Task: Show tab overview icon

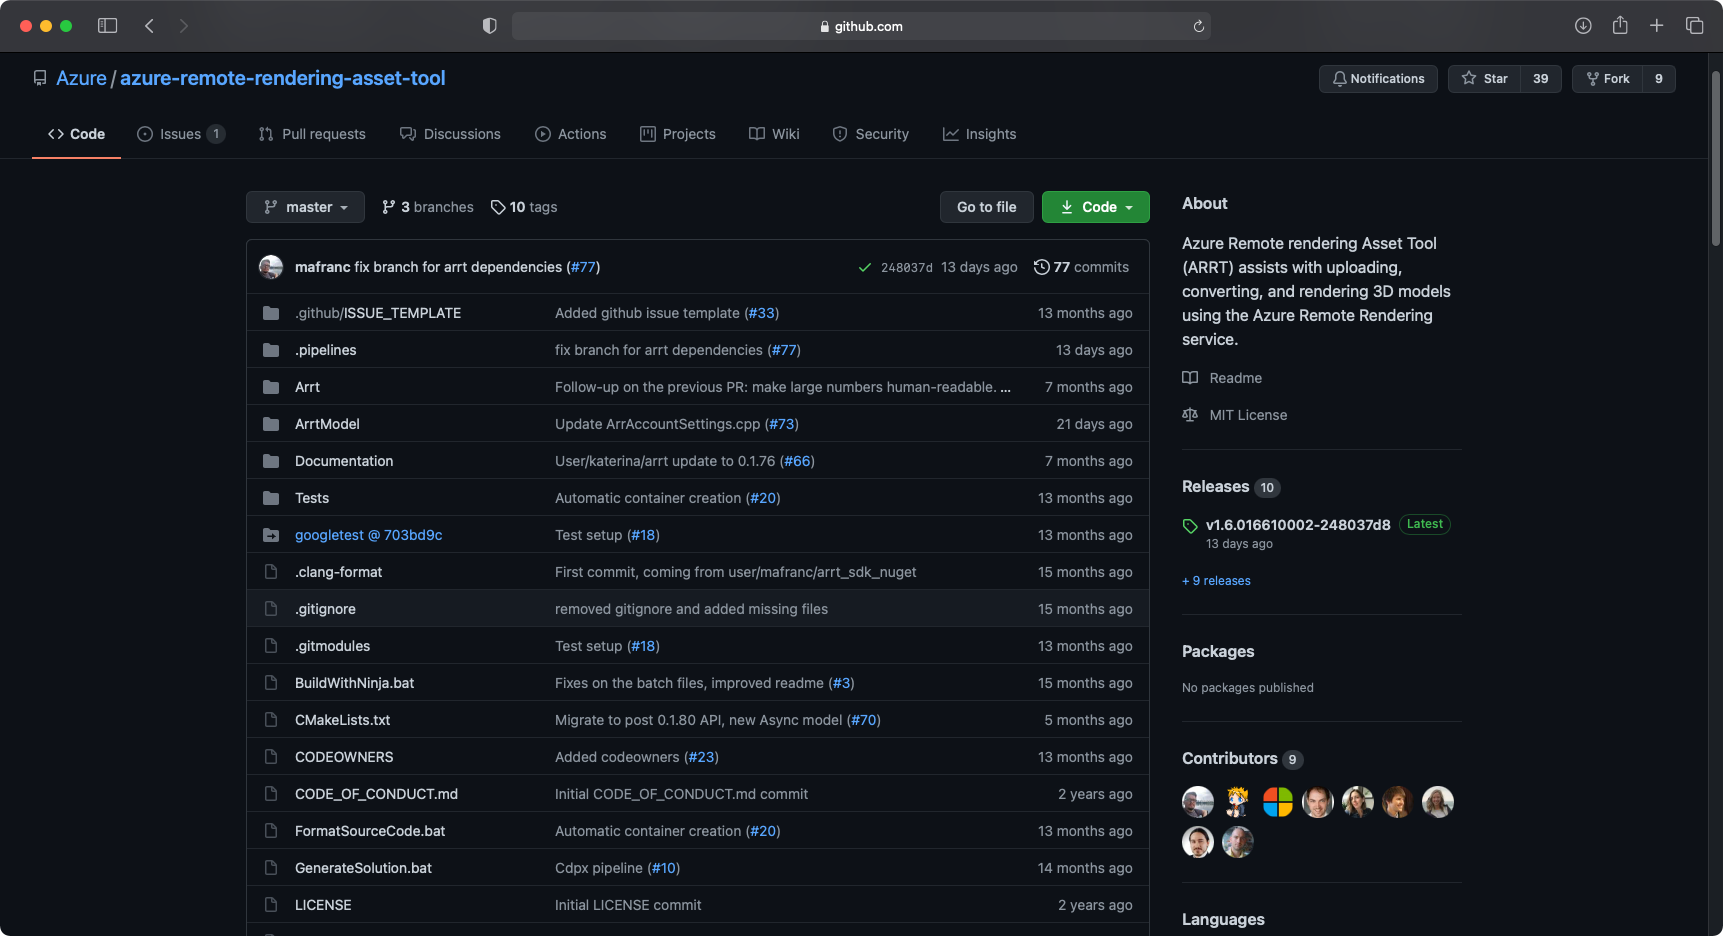Action: click(1694, 26)
